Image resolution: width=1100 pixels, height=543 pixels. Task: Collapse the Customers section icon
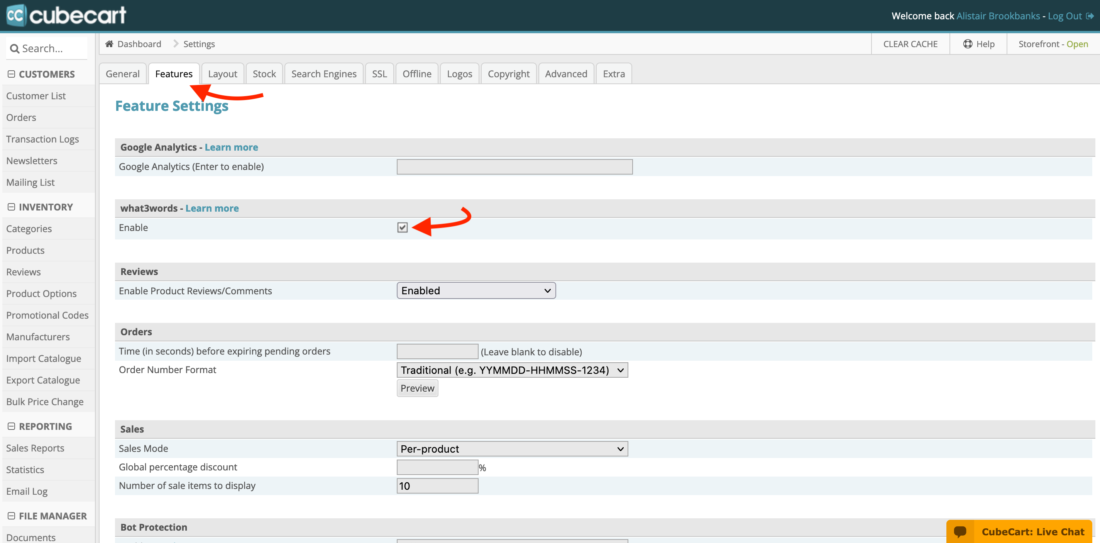[11, 74]
